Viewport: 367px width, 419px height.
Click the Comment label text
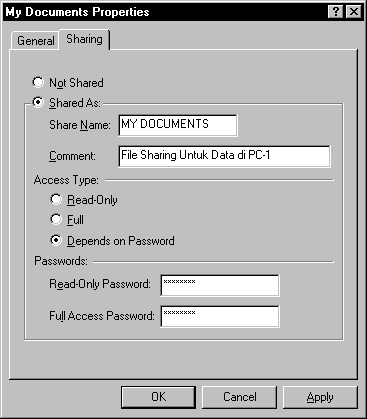72,156
